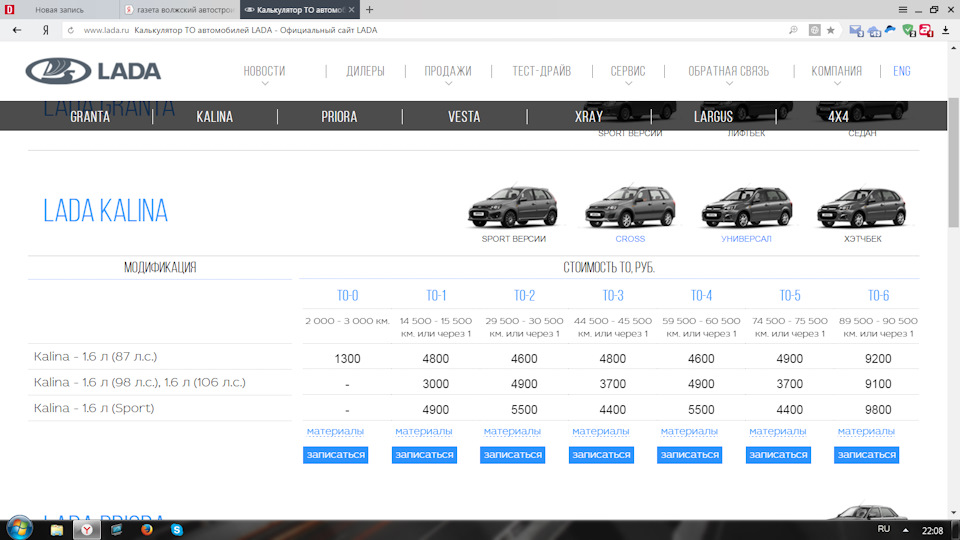Open the green shield AdGuard extension
The width and height of the screenshot is (960, 540).
point(909,30)
